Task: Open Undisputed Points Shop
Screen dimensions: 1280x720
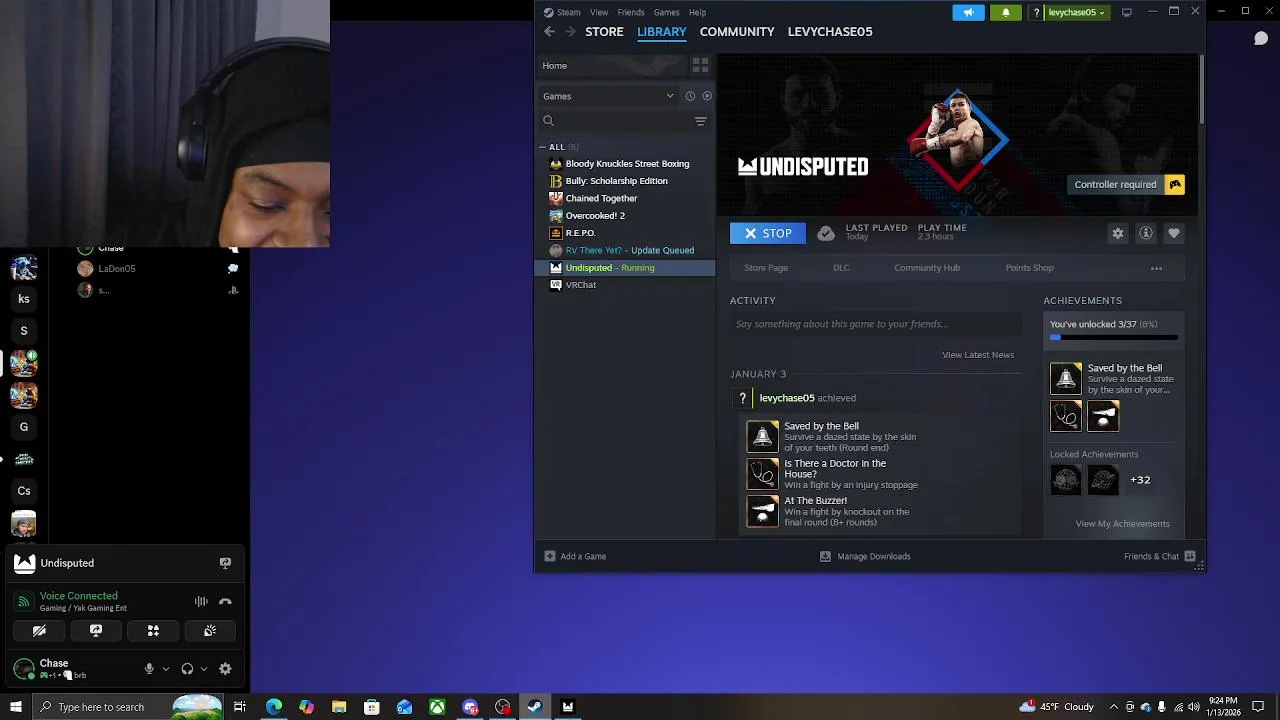Action: coord(1029,268)
